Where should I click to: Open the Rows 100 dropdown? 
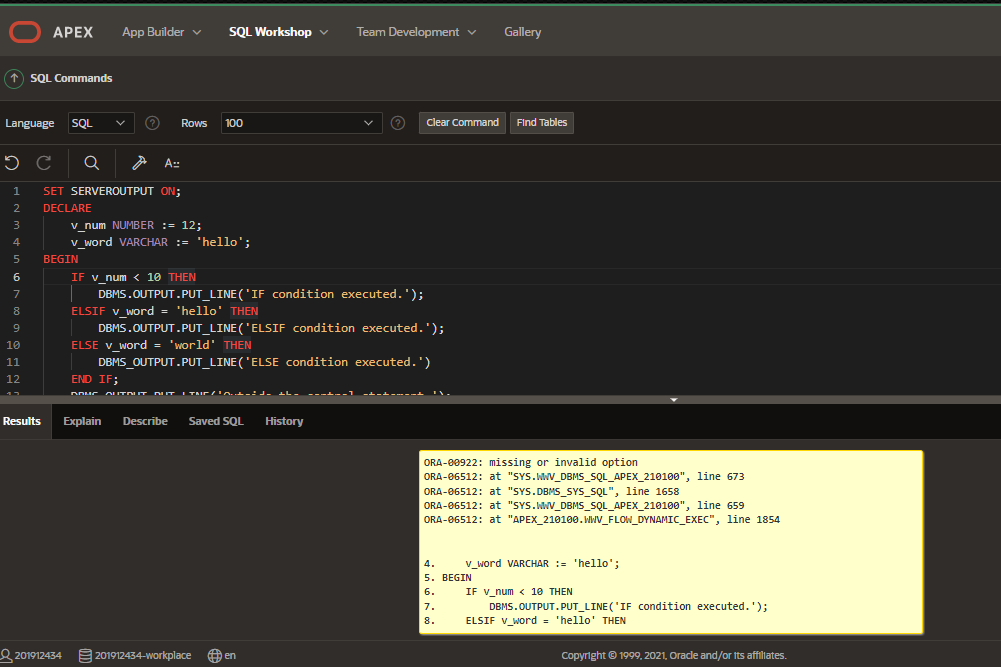(301, 123)
